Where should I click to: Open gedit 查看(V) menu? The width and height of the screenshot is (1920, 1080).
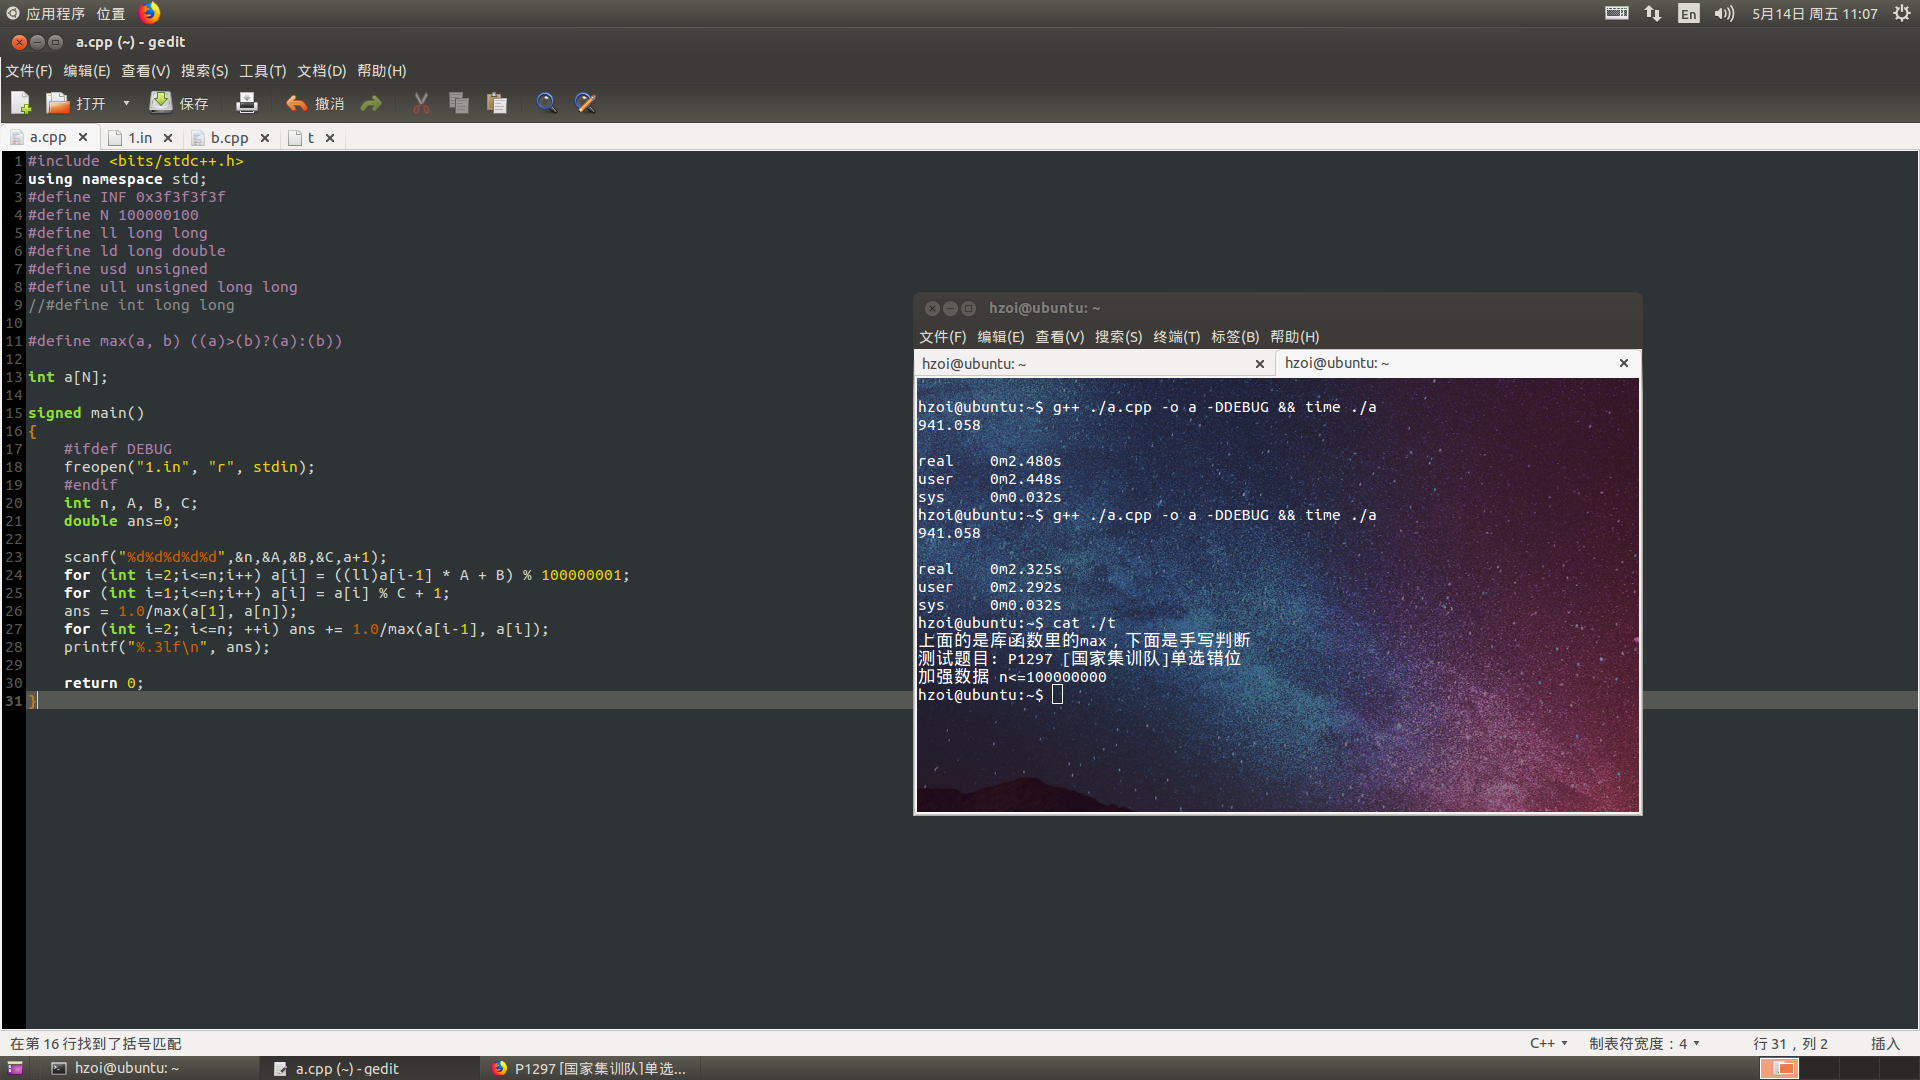pos(146,71)
